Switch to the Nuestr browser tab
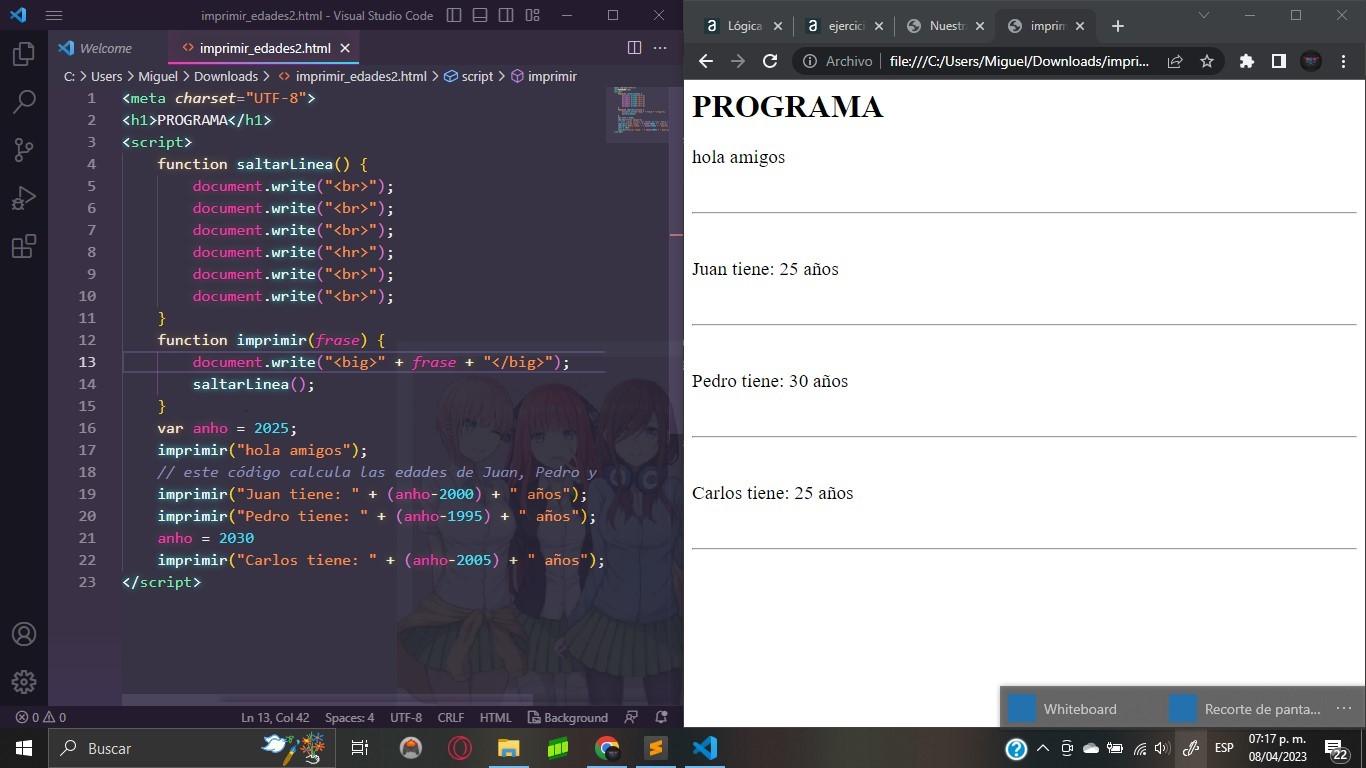 point(947,26)
